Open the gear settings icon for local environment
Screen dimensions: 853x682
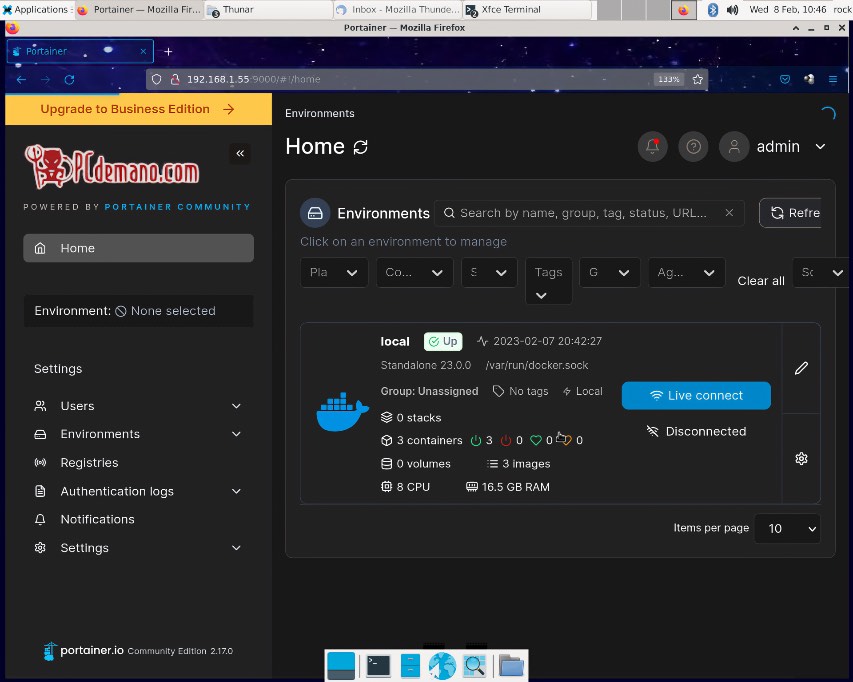coord(801,458)
